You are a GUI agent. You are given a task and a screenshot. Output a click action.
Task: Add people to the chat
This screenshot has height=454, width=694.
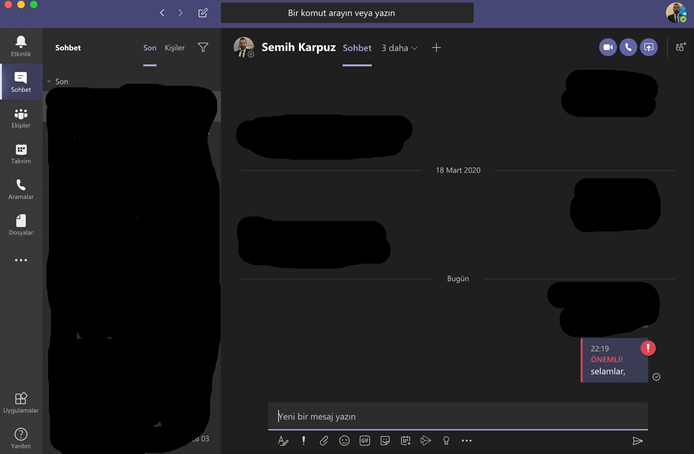pyautogui.click(x=680, y=47)
